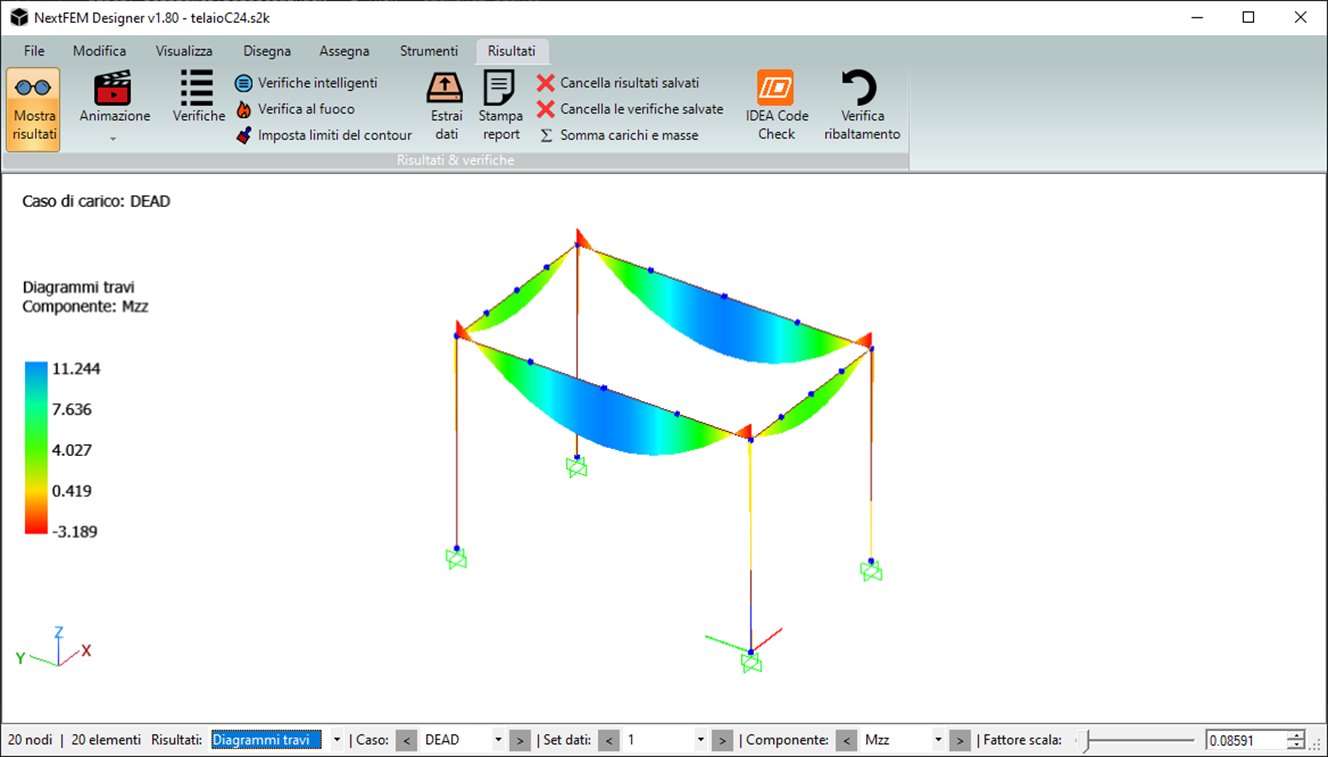
Task: Switch to the Strumenti tab
Action: click(x=428, y=51)
